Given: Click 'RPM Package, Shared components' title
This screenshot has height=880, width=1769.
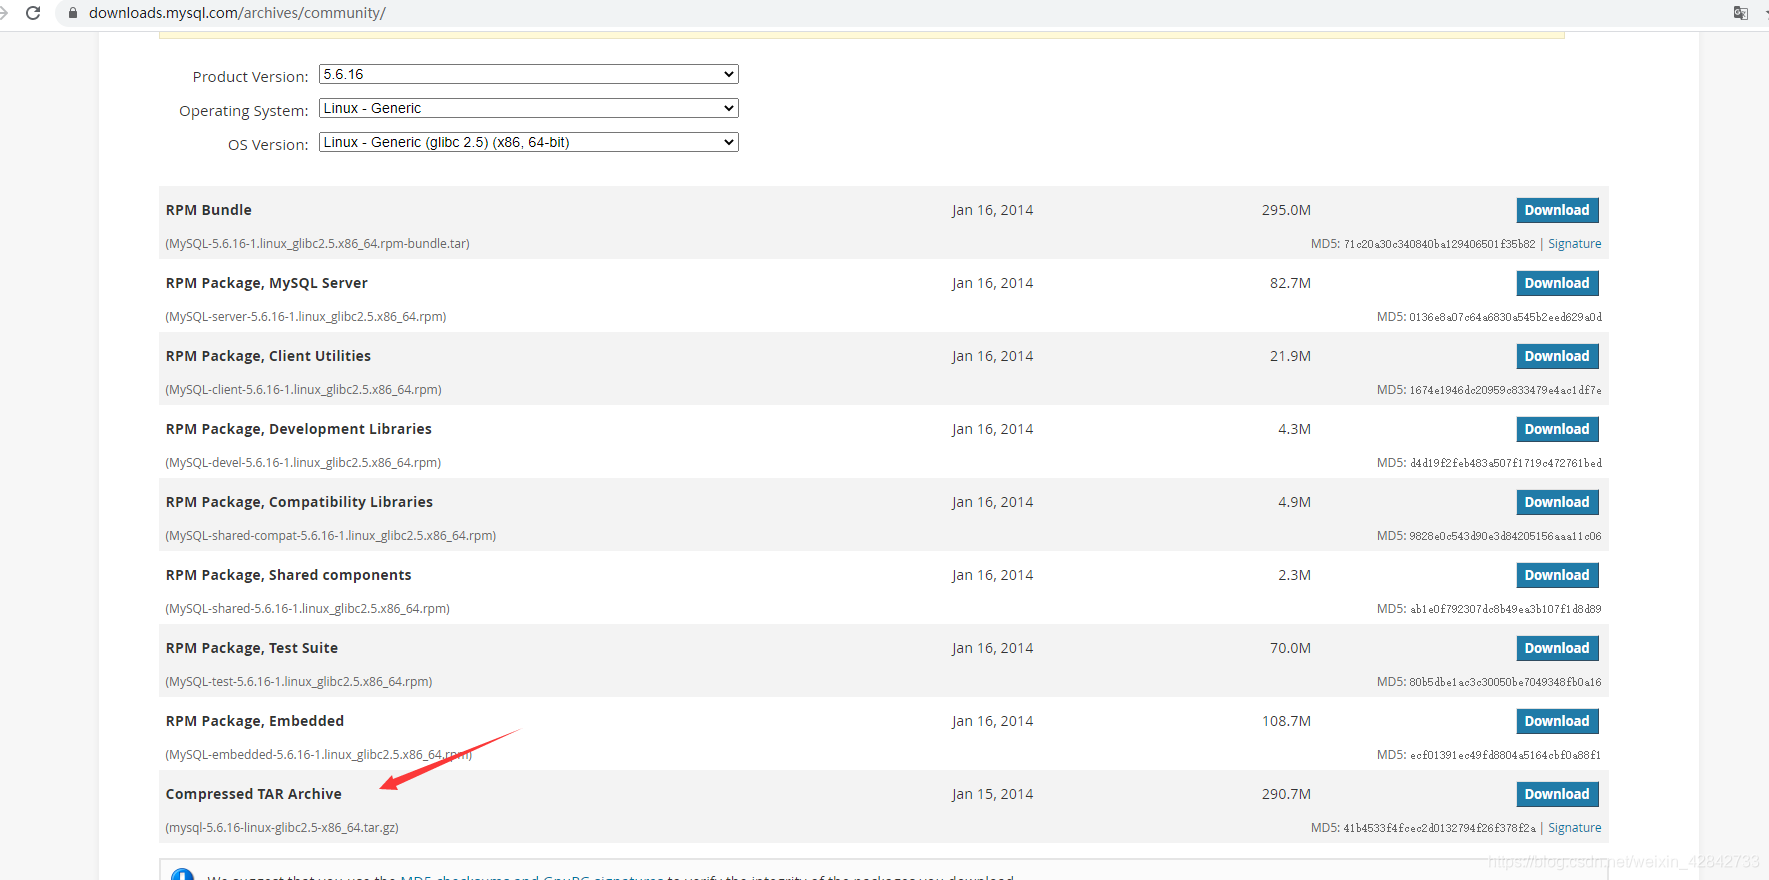Looking at the screenshot, I should [x=289, y=575].
